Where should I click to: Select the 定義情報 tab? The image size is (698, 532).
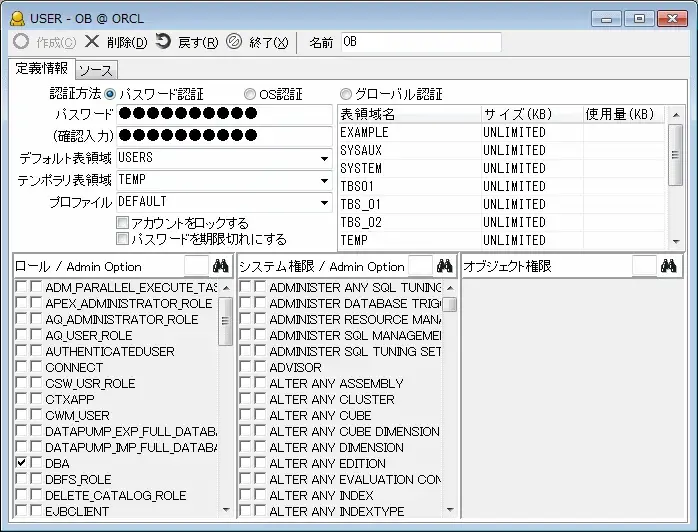point(42,69)
